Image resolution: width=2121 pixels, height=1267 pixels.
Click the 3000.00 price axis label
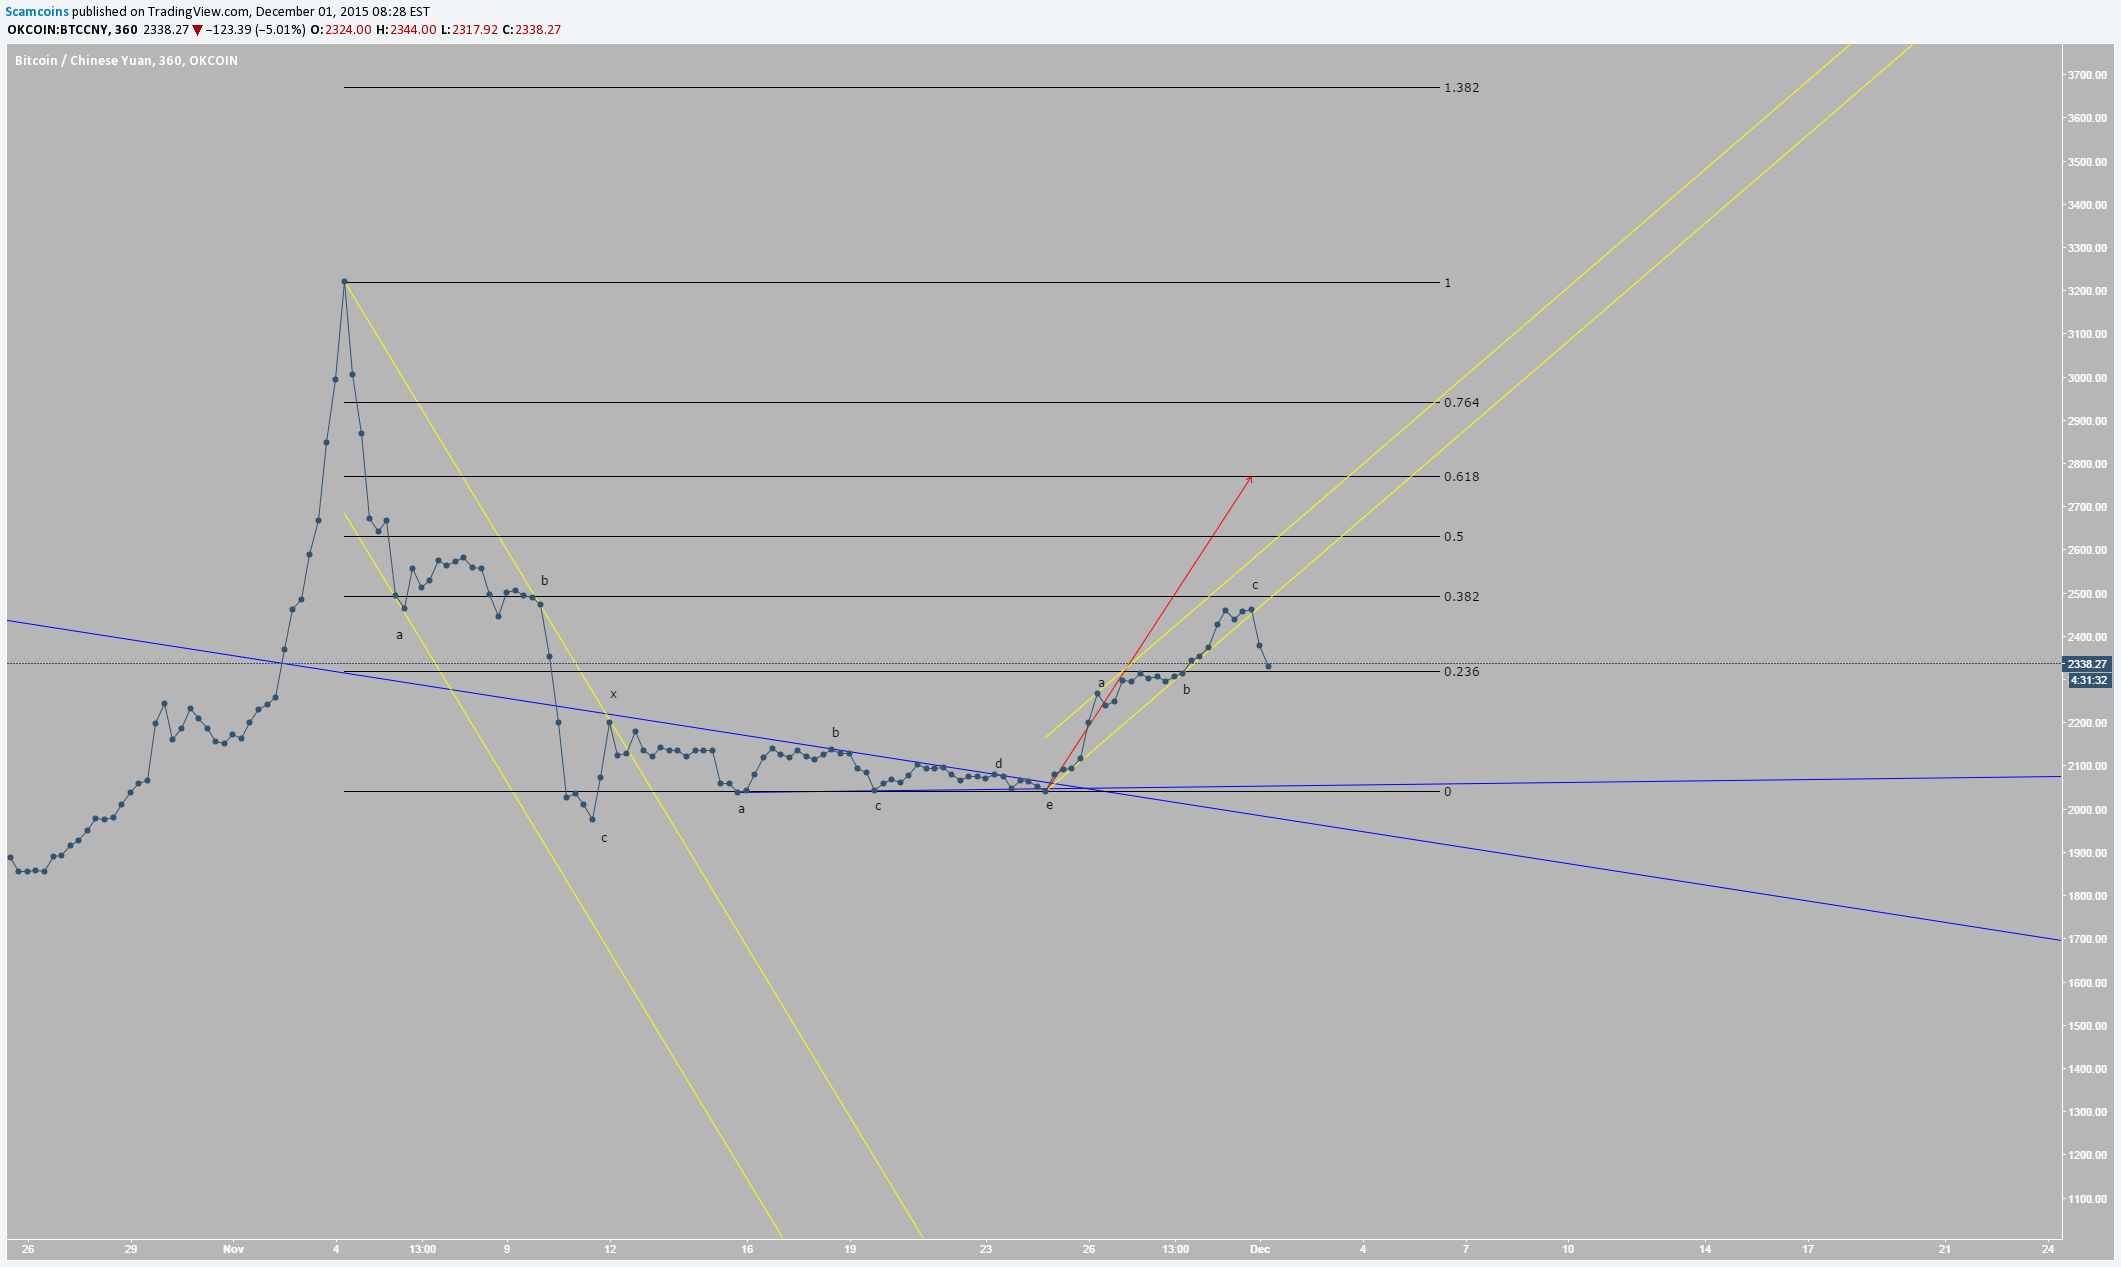2087,378
